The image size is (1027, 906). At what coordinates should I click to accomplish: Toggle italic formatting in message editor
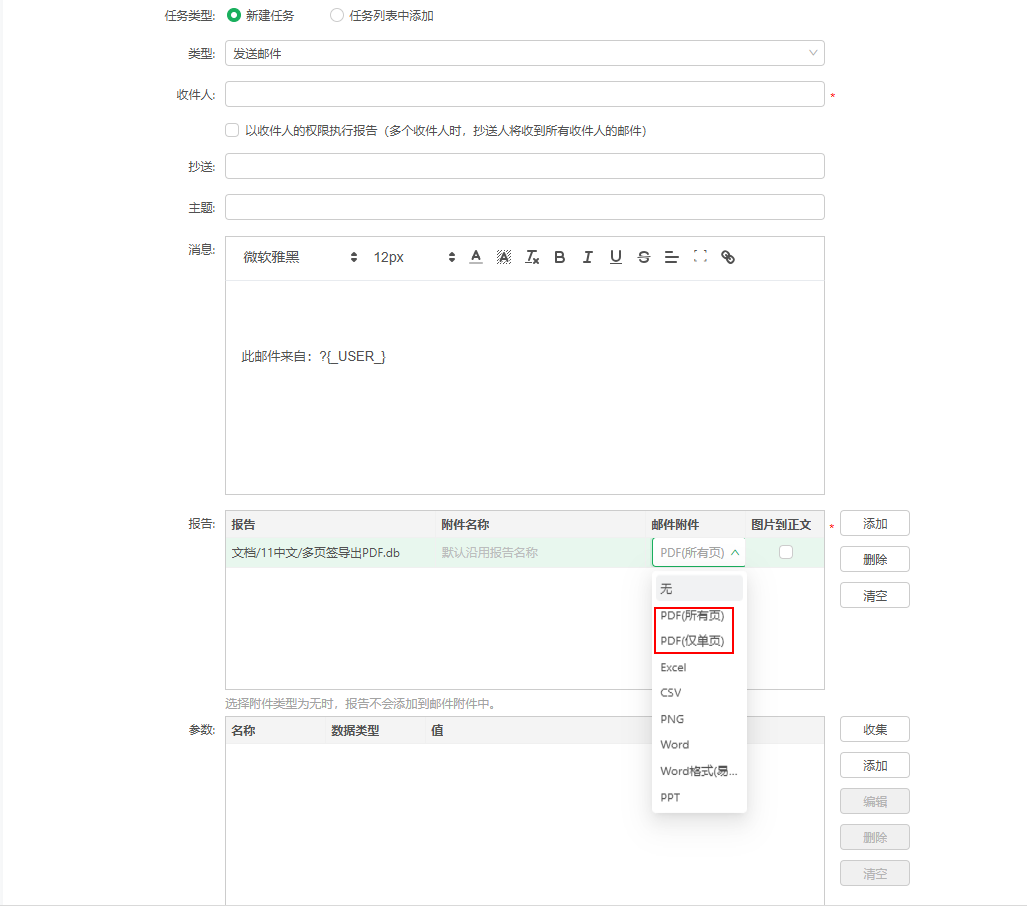588,257
